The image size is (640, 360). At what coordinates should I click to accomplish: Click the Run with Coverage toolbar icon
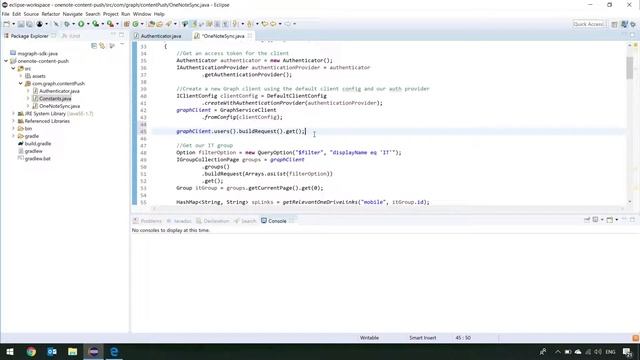coord(95,24)
